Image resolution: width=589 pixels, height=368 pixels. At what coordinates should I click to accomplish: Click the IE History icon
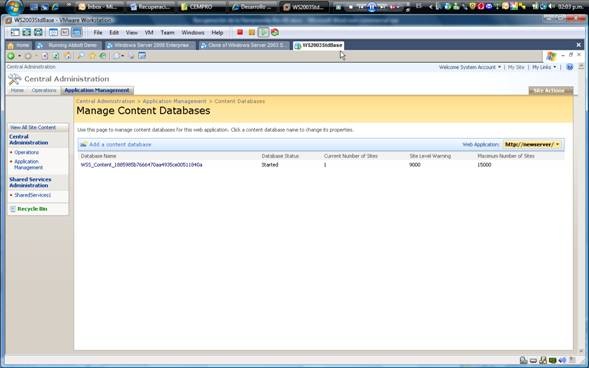coord(103,56)
